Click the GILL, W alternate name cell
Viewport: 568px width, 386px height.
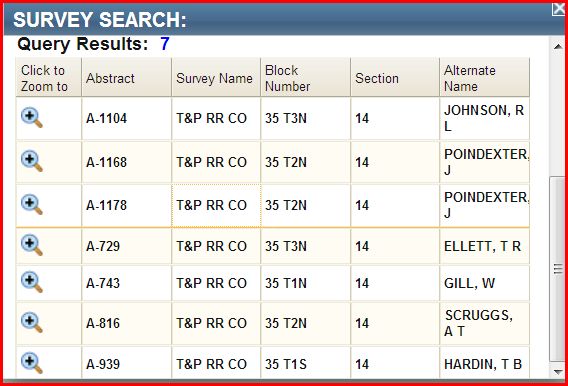pyautogui.click(x=484, y=283)
